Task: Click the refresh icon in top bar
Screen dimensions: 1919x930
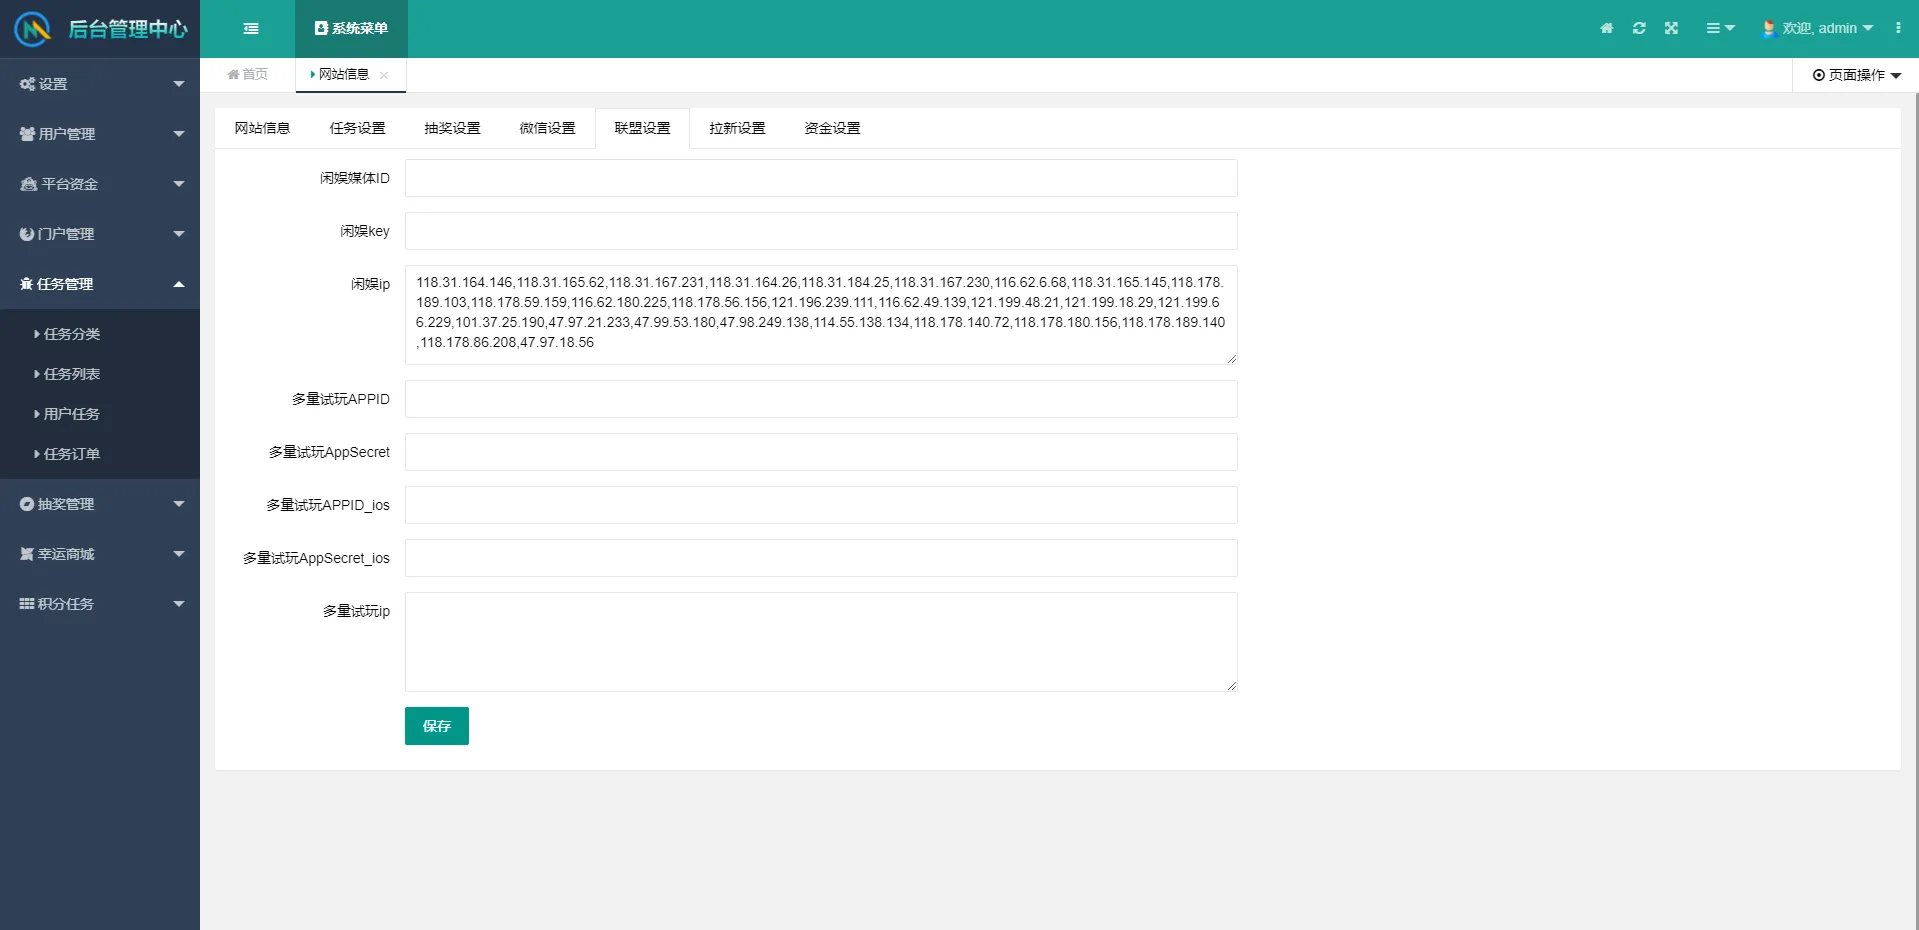Action: pyautogui.click(x=1639, y=28)
